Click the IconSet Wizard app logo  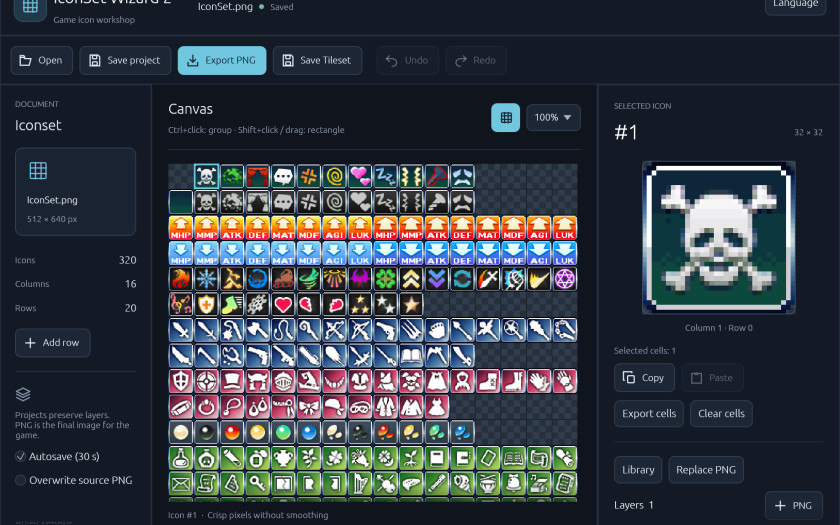pyautogui.click(x=30, y=6)
